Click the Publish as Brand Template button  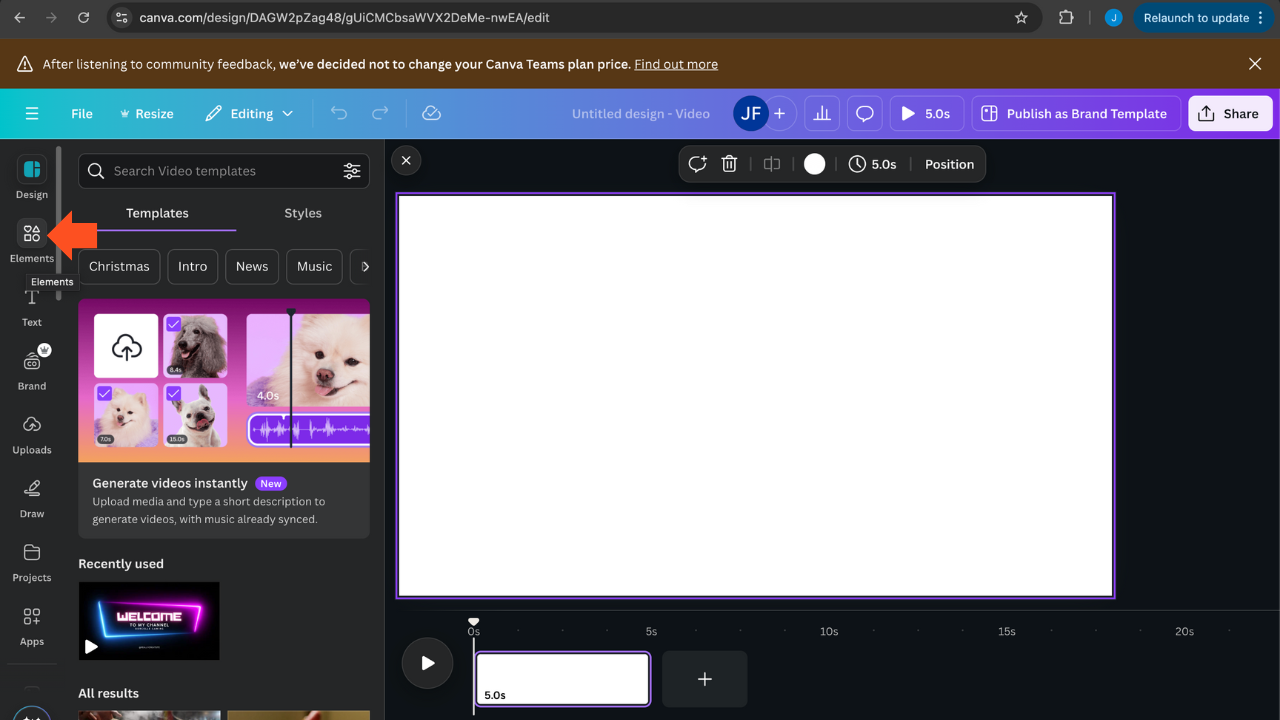(x=1075, y=113)
